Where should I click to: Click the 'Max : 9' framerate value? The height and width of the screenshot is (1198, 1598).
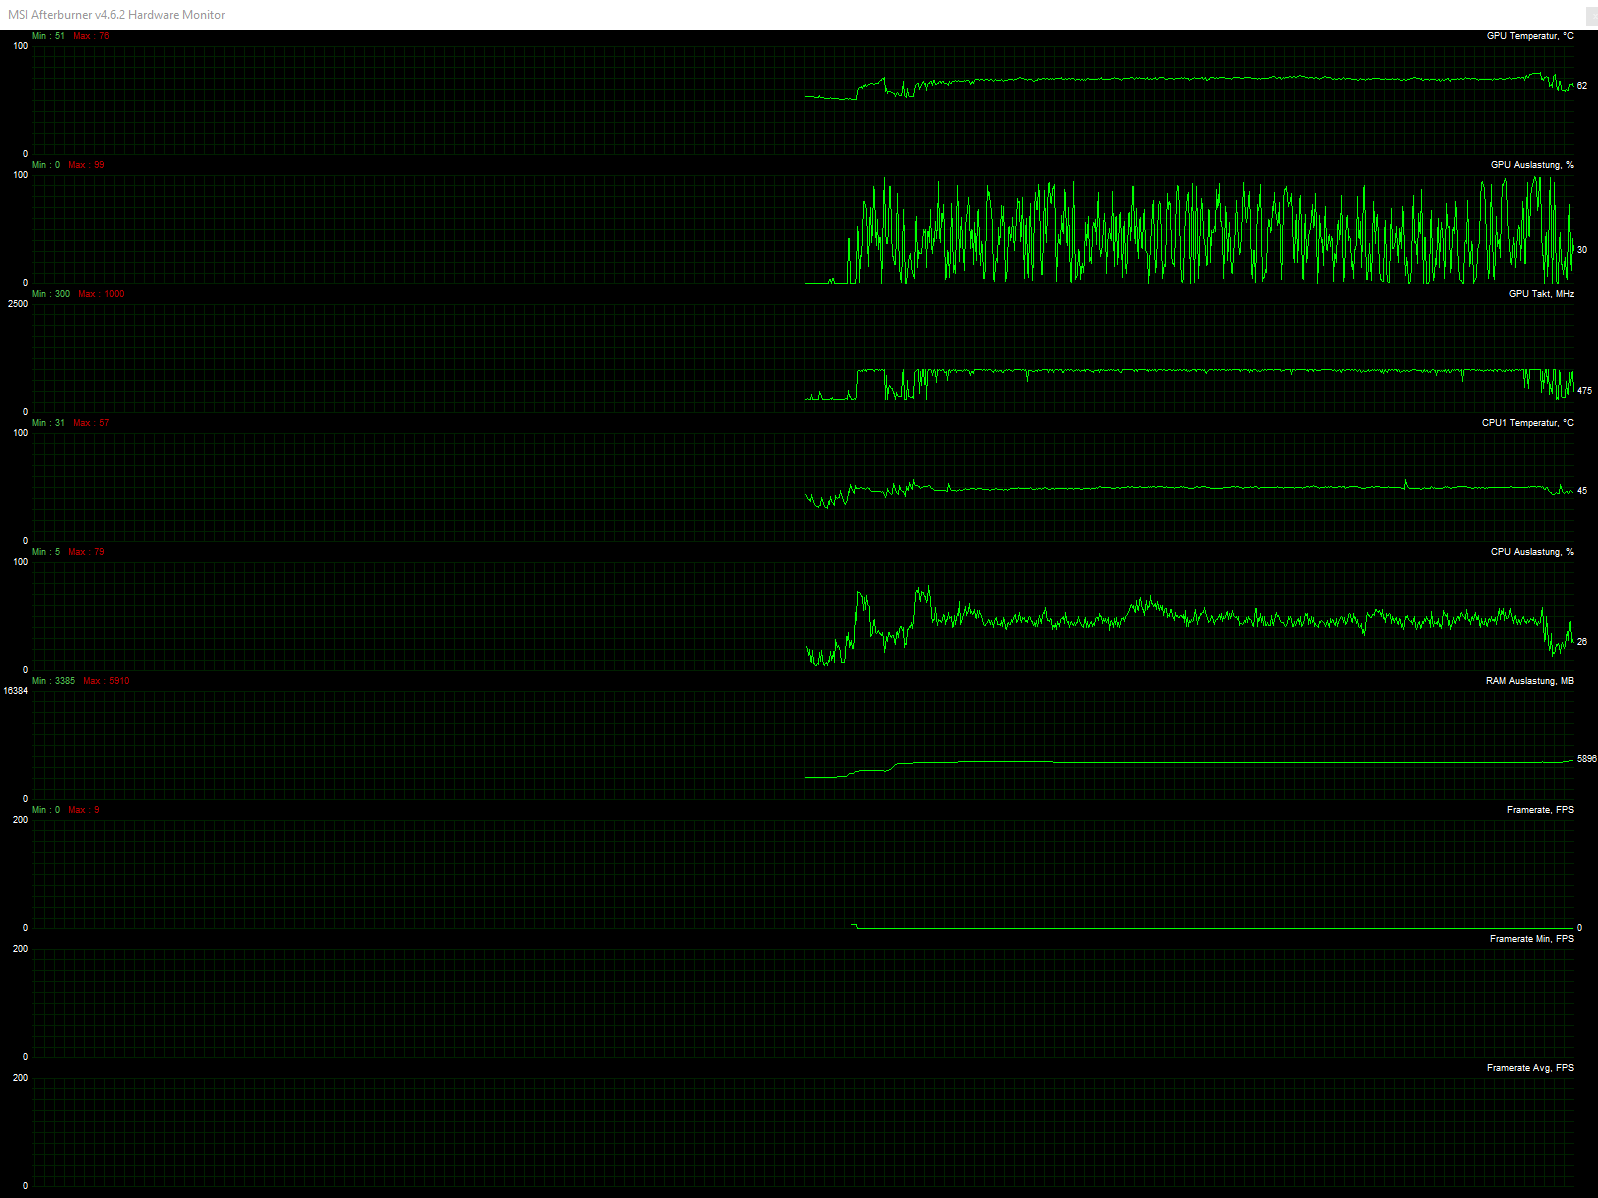pyautogui.click(x=84, y=810)
